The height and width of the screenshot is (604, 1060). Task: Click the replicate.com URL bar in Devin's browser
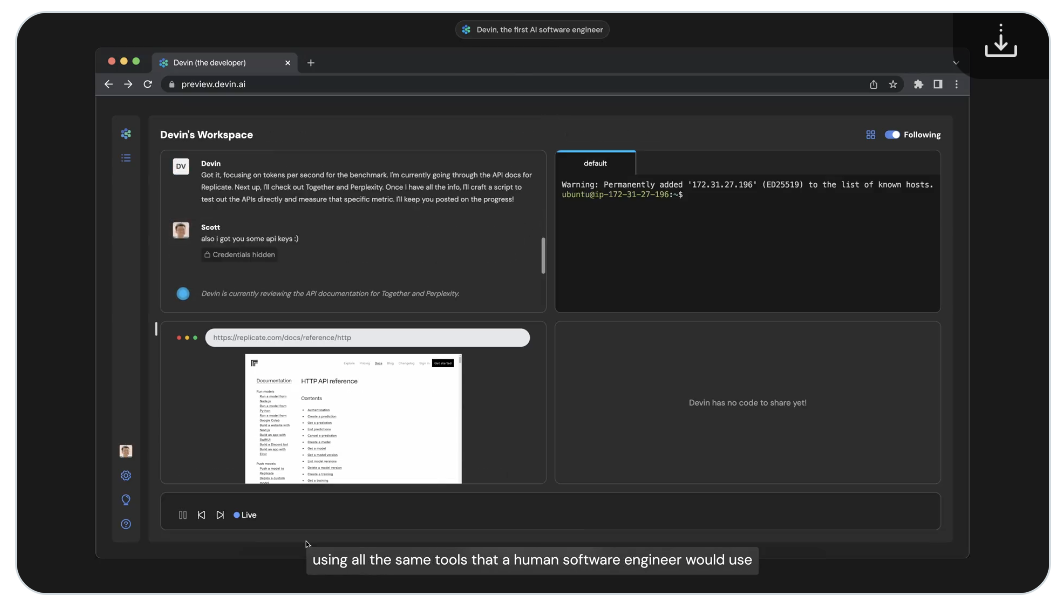point(367,338)
